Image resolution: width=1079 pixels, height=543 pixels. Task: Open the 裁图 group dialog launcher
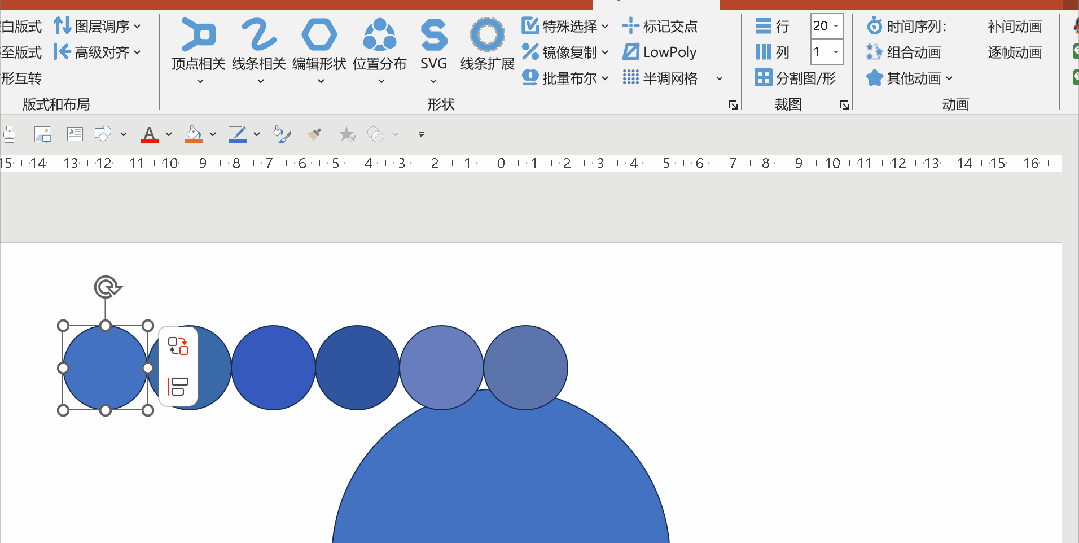click(x=844, y=105)
